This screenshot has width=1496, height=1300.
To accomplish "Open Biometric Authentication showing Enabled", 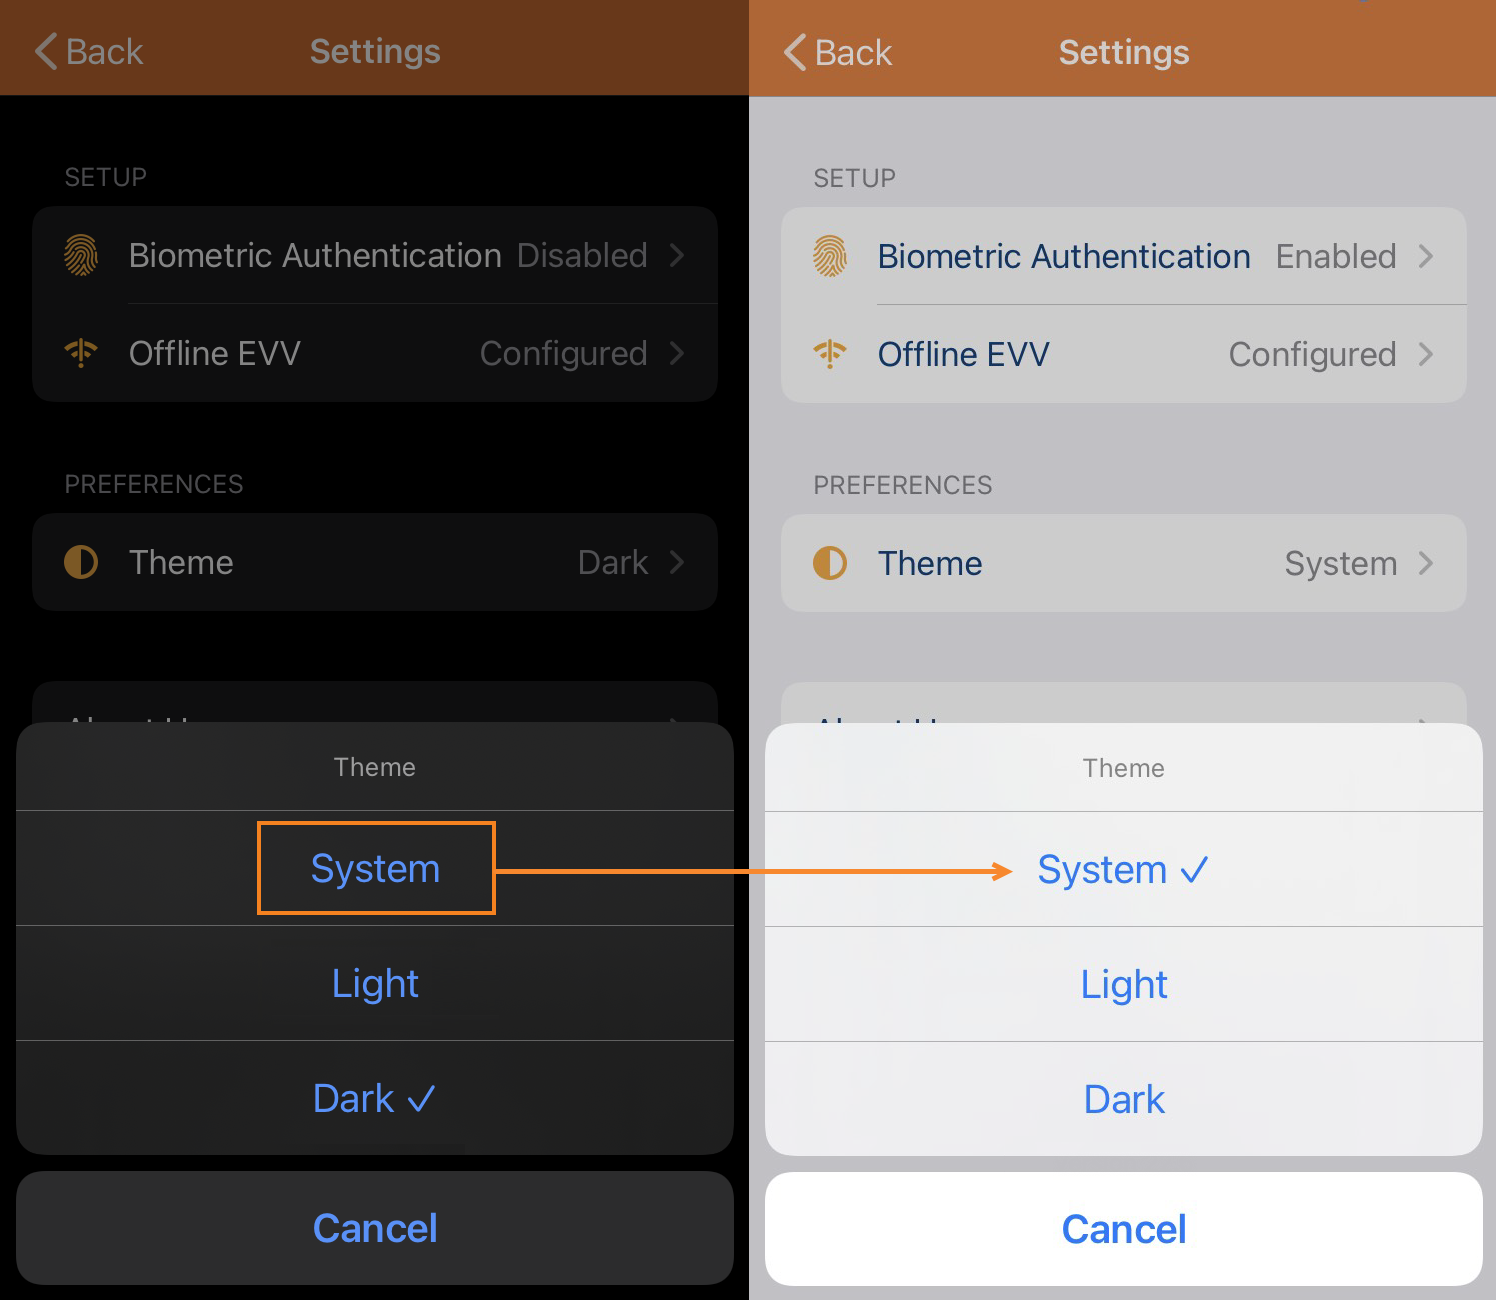I will (1124, 256).
